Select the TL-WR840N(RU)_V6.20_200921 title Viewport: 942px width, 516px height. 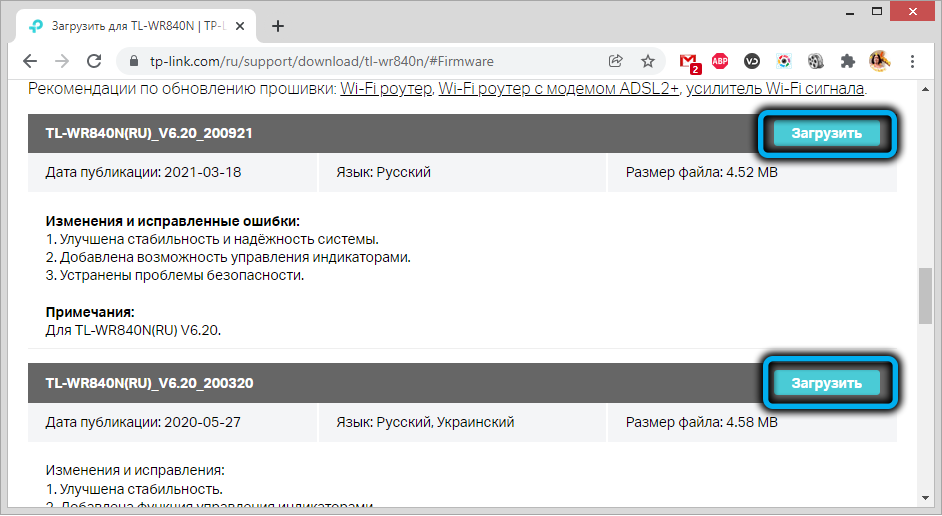(x=149, y=133)
